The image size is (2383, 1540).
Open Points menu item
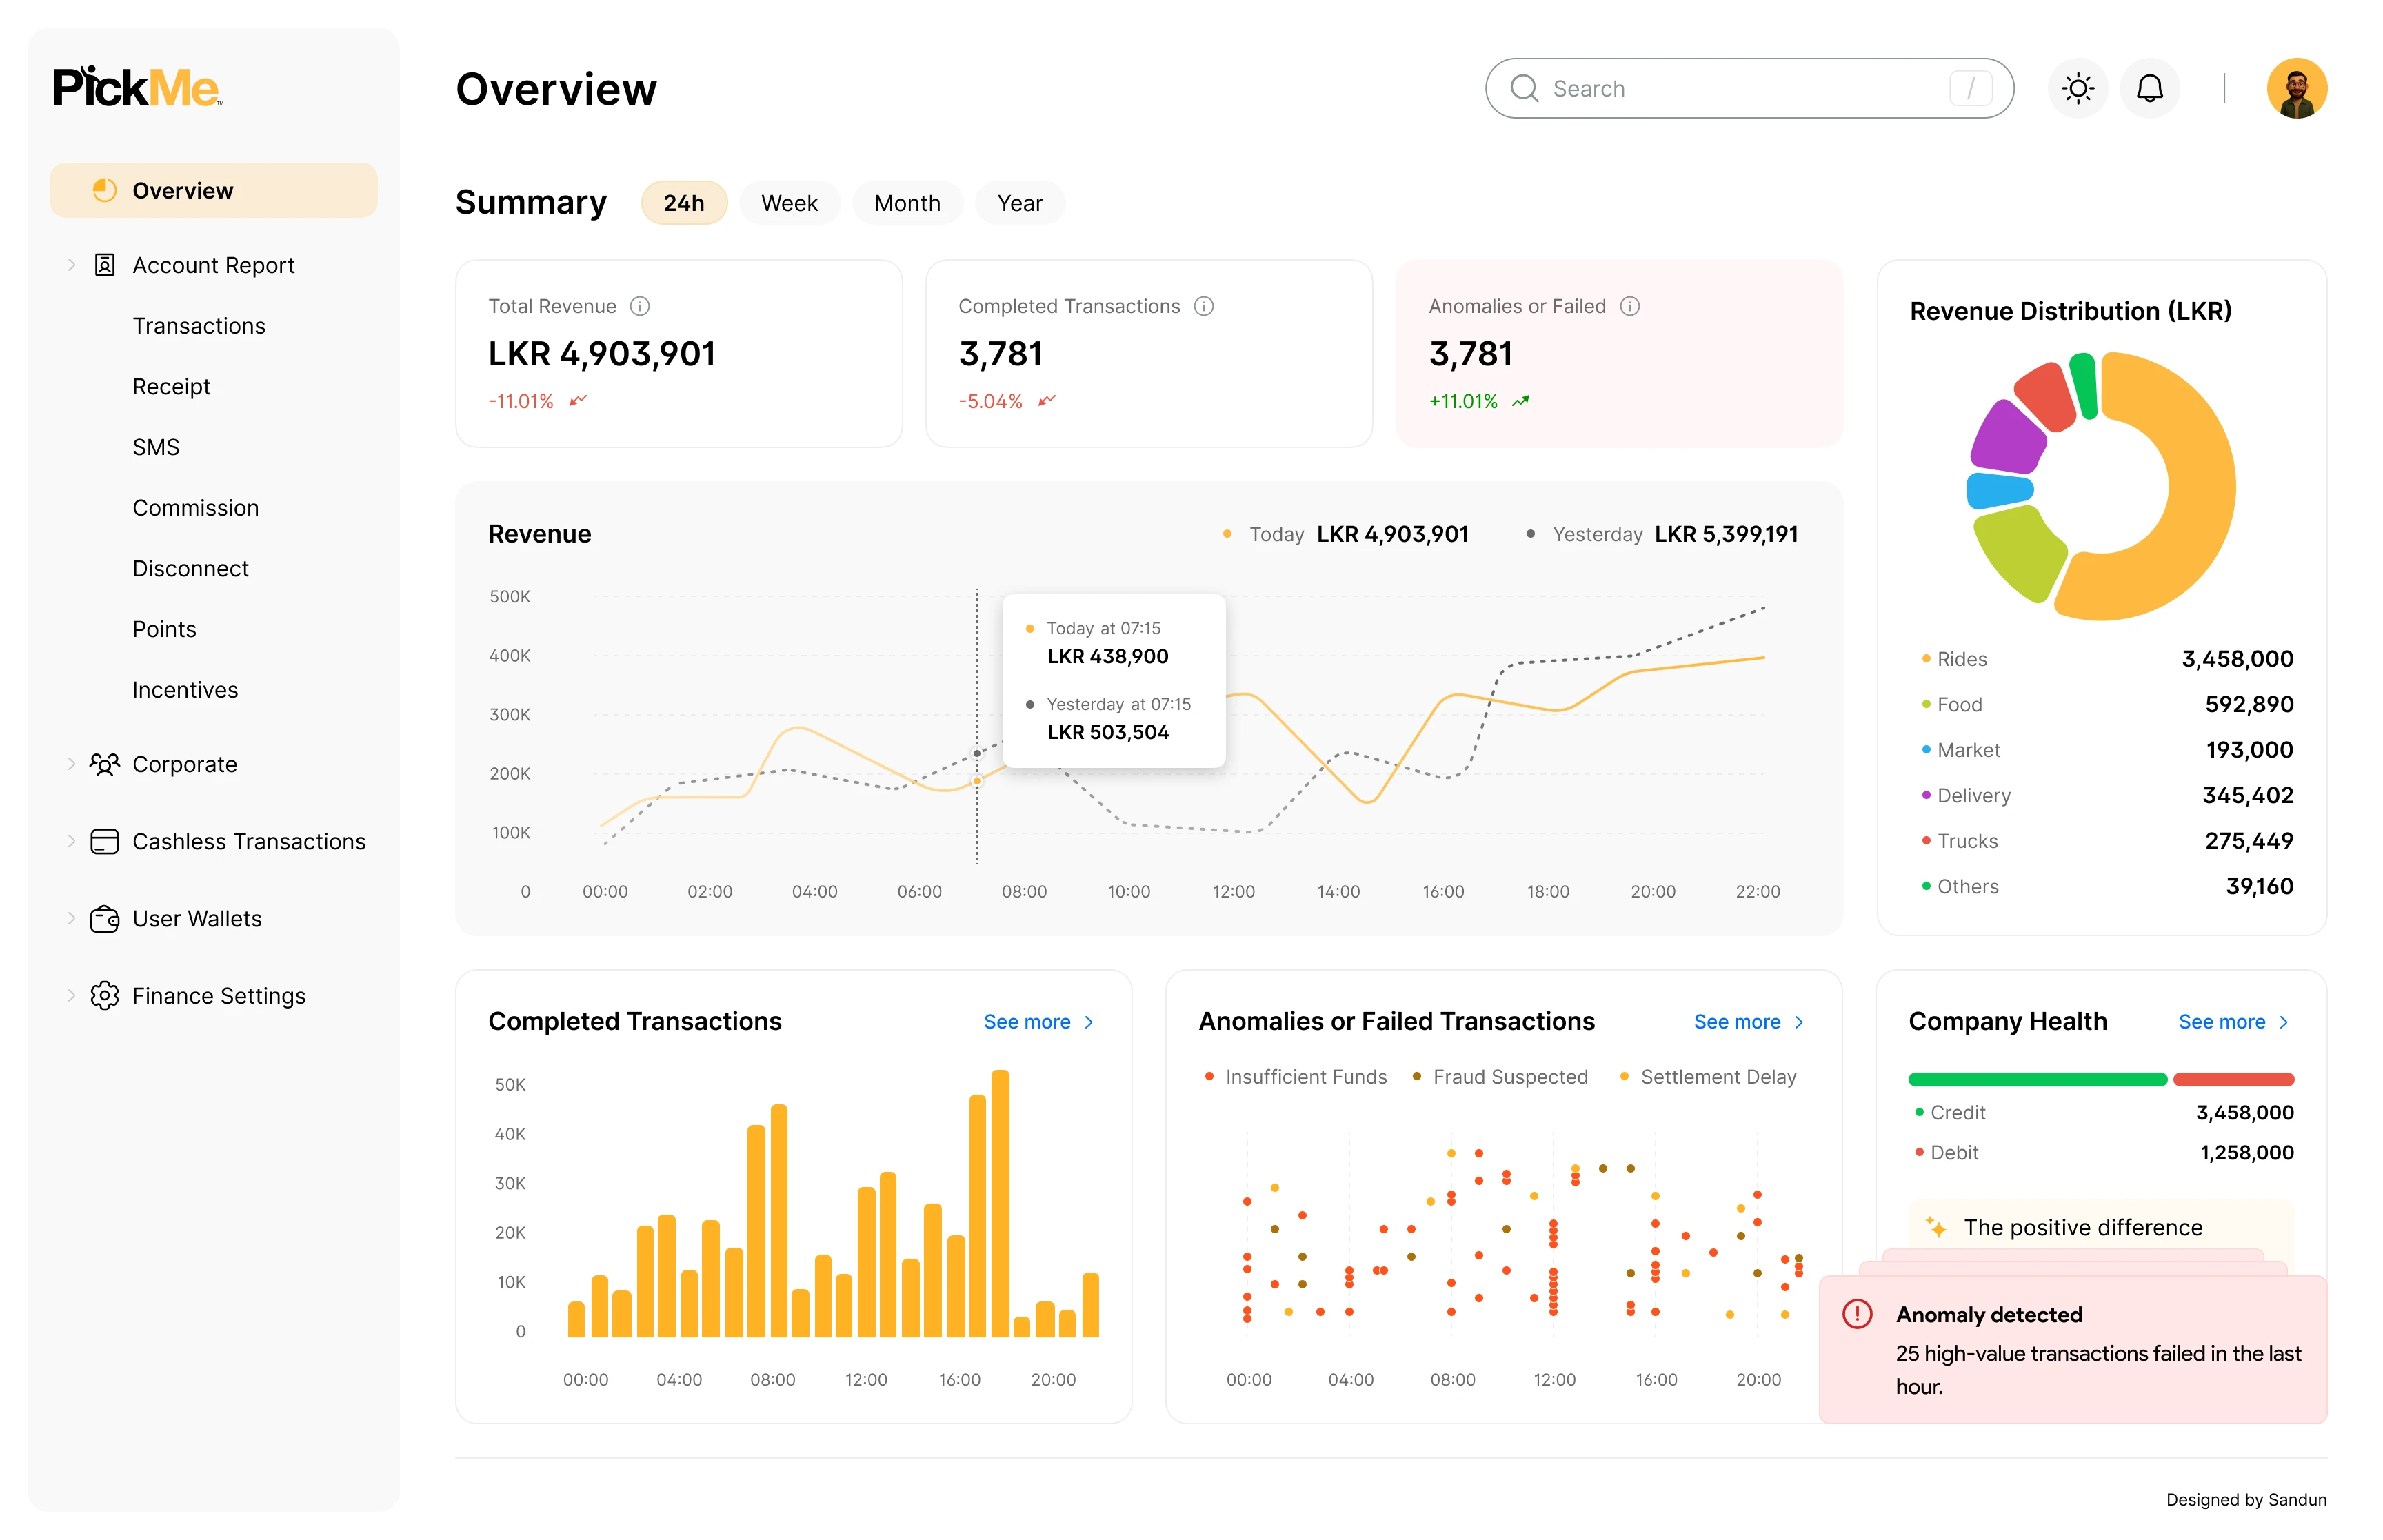(164, 629)
